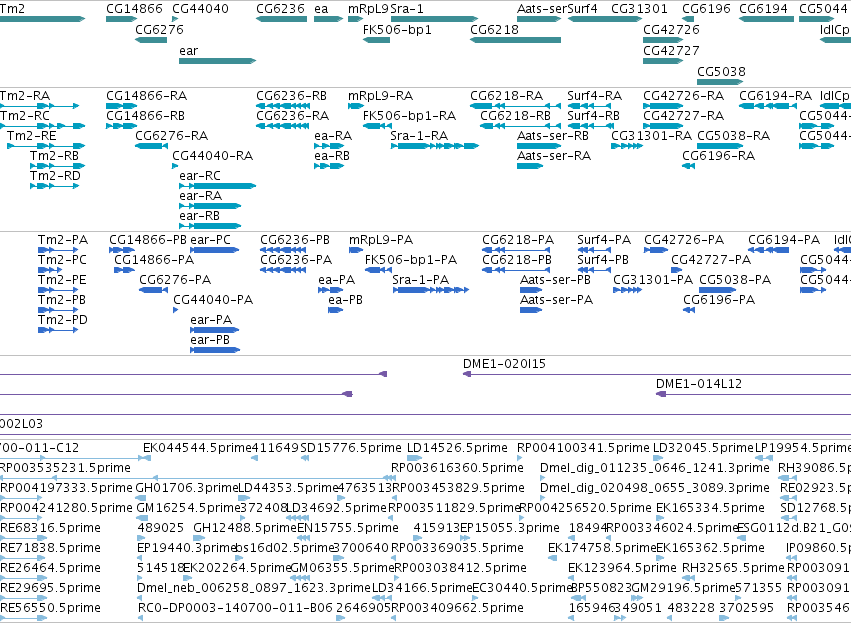
Task: Open the CG6196-RA transcript label
Action: click(x=719, y=156)
